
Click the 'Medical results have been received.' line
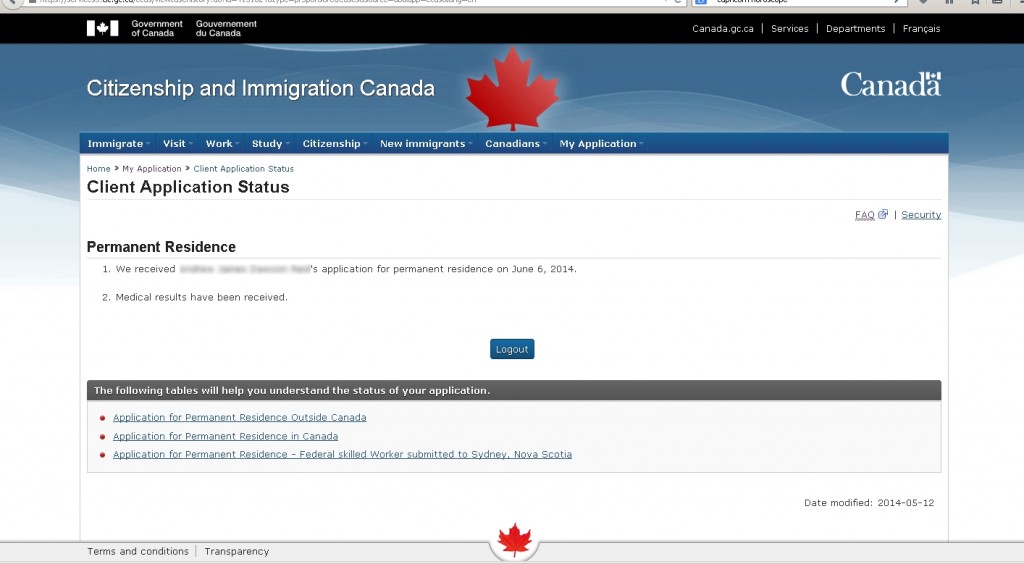[x=201, y=297]
